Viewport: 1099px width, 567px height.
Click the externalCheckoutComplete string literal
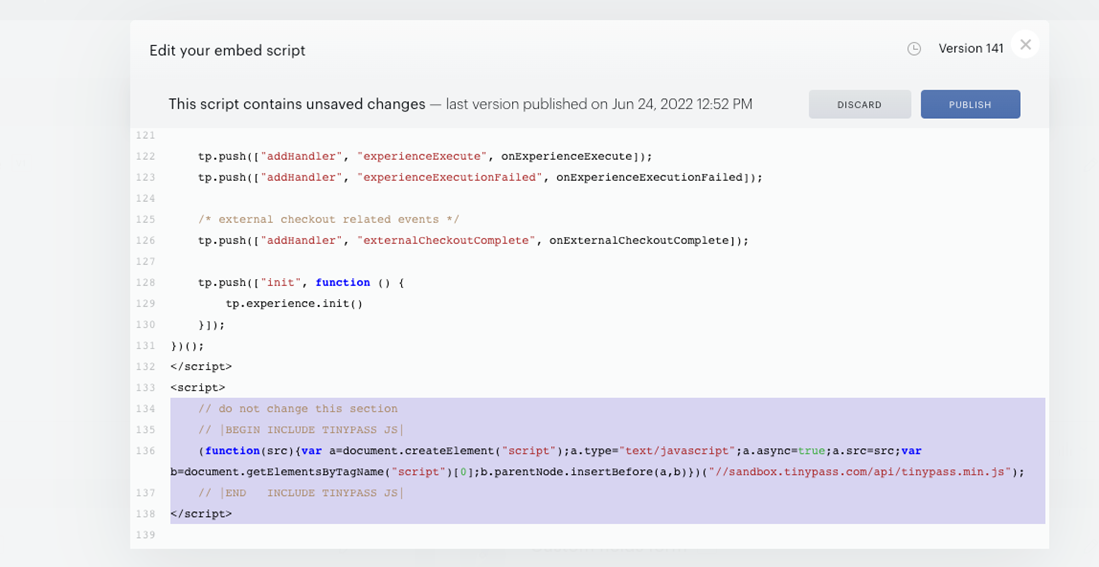pyautogui.click(x=446, y=240)
